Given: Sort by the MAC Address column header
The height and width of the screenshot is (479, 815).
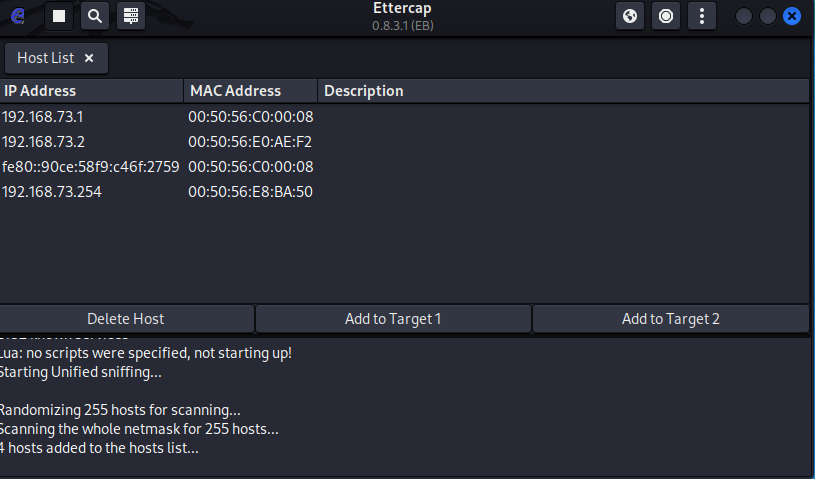Looking at the screenshot, I should (251, 91).
